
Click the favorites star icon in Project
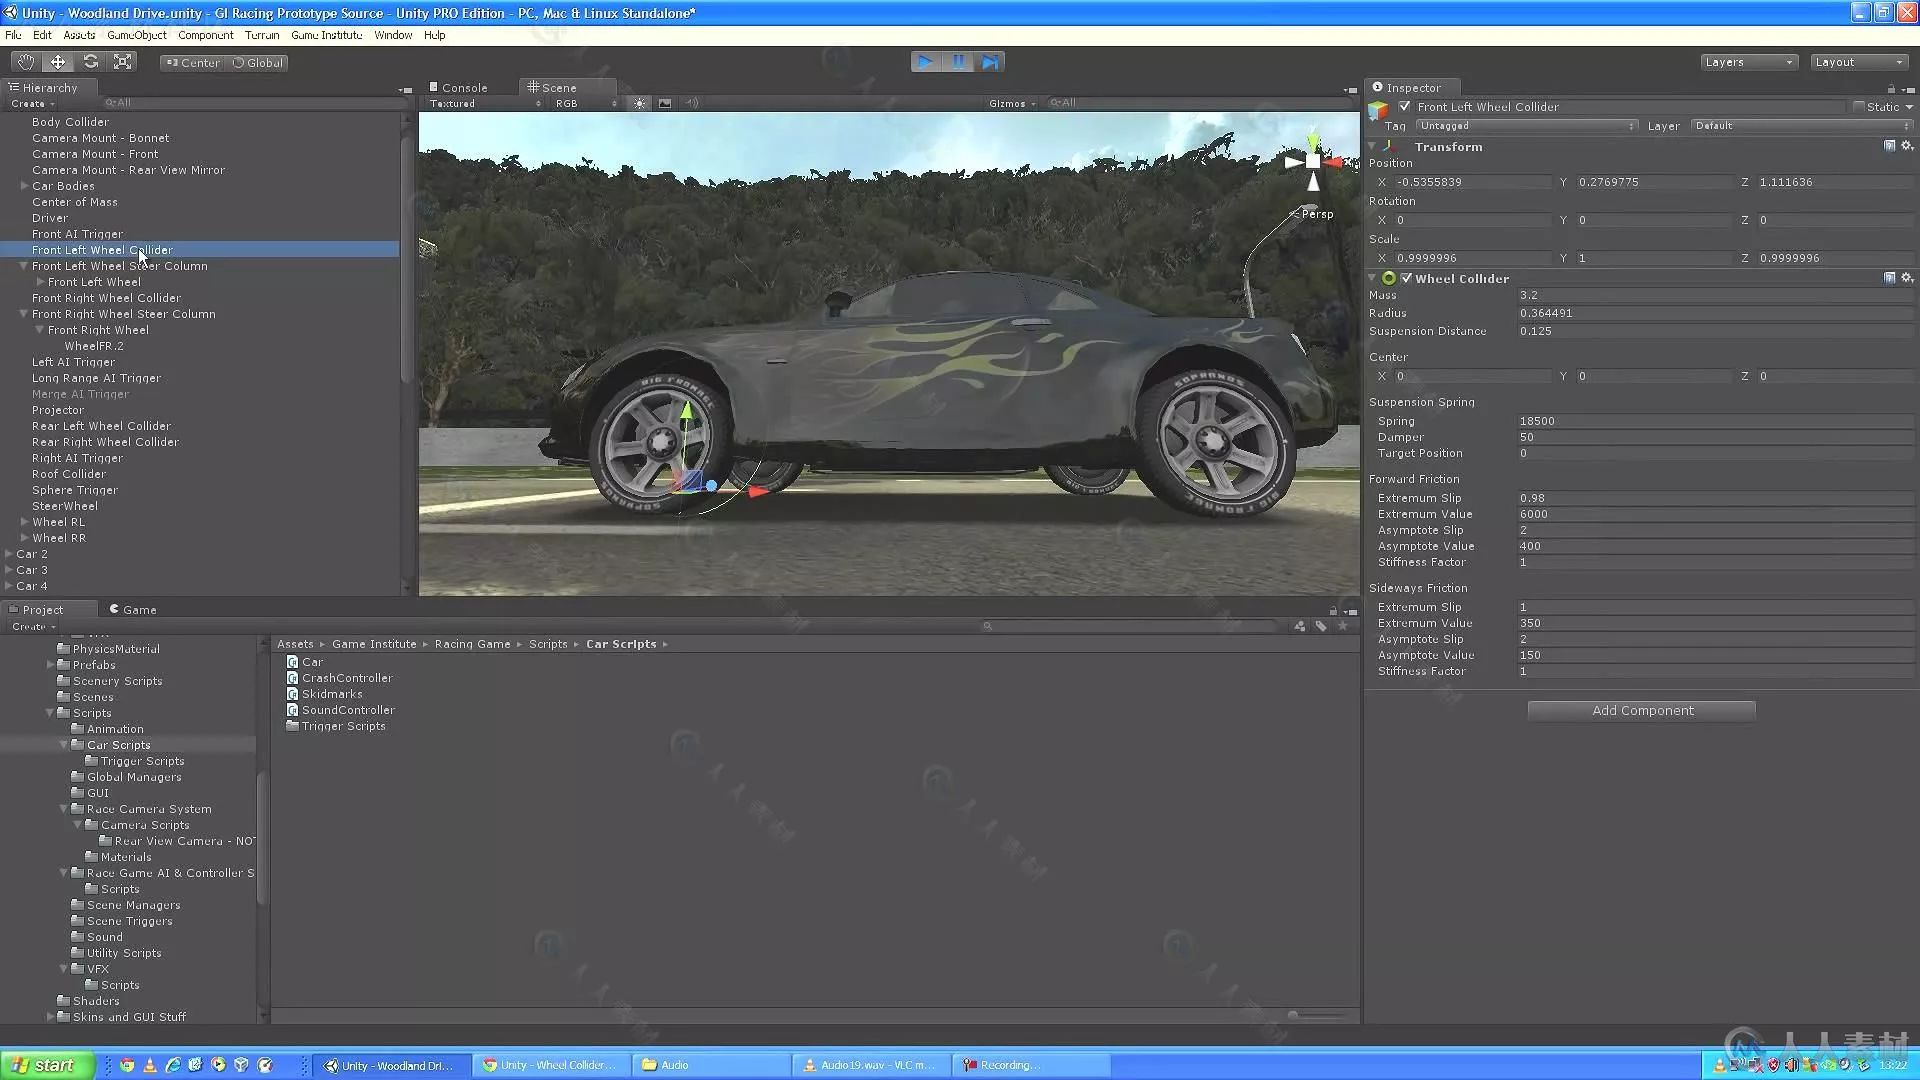tap(1343, 626)
